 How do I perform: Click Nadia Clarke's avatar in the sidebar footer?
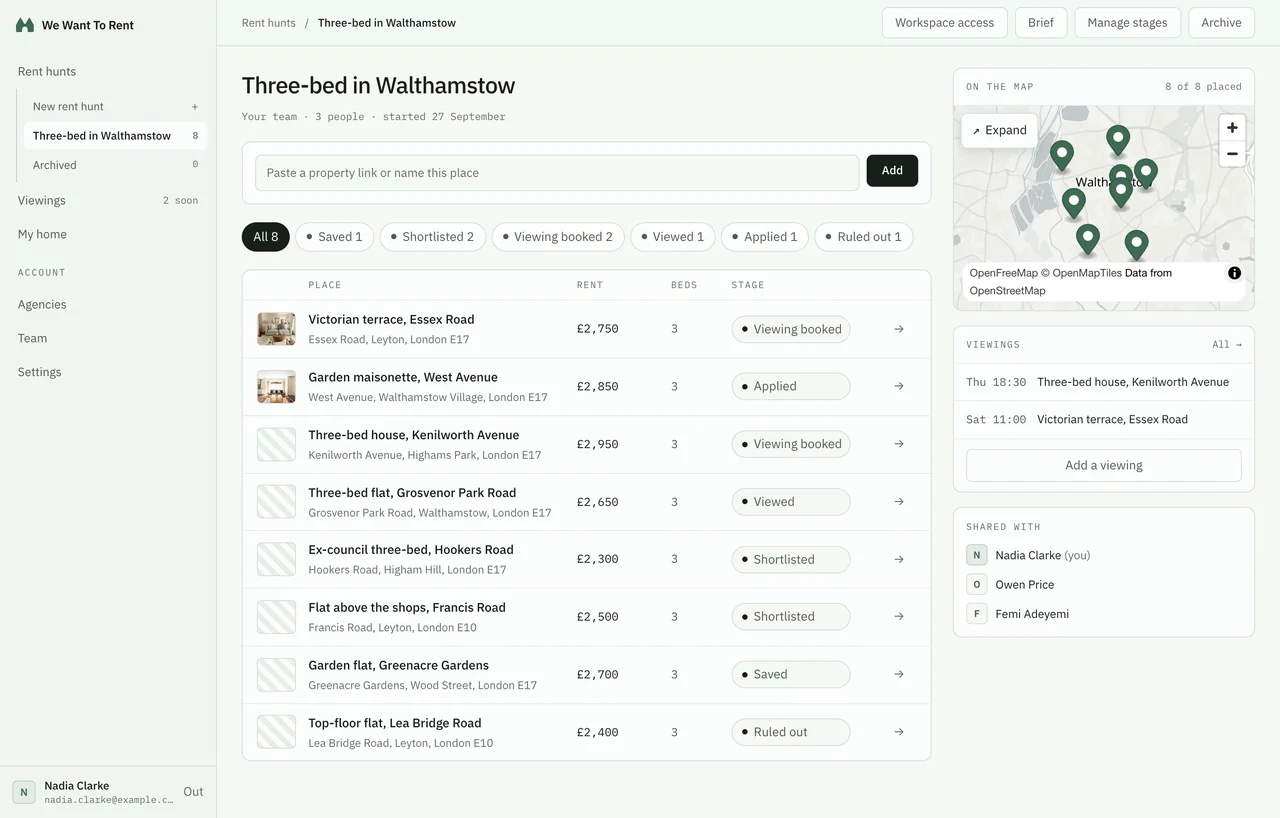[x=24, y=792]
